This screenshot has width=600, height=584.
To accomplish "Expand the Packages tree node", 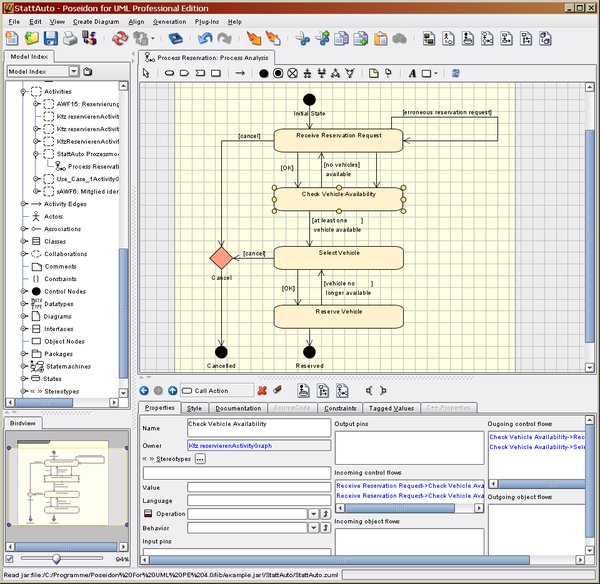I will click(23, 354).
